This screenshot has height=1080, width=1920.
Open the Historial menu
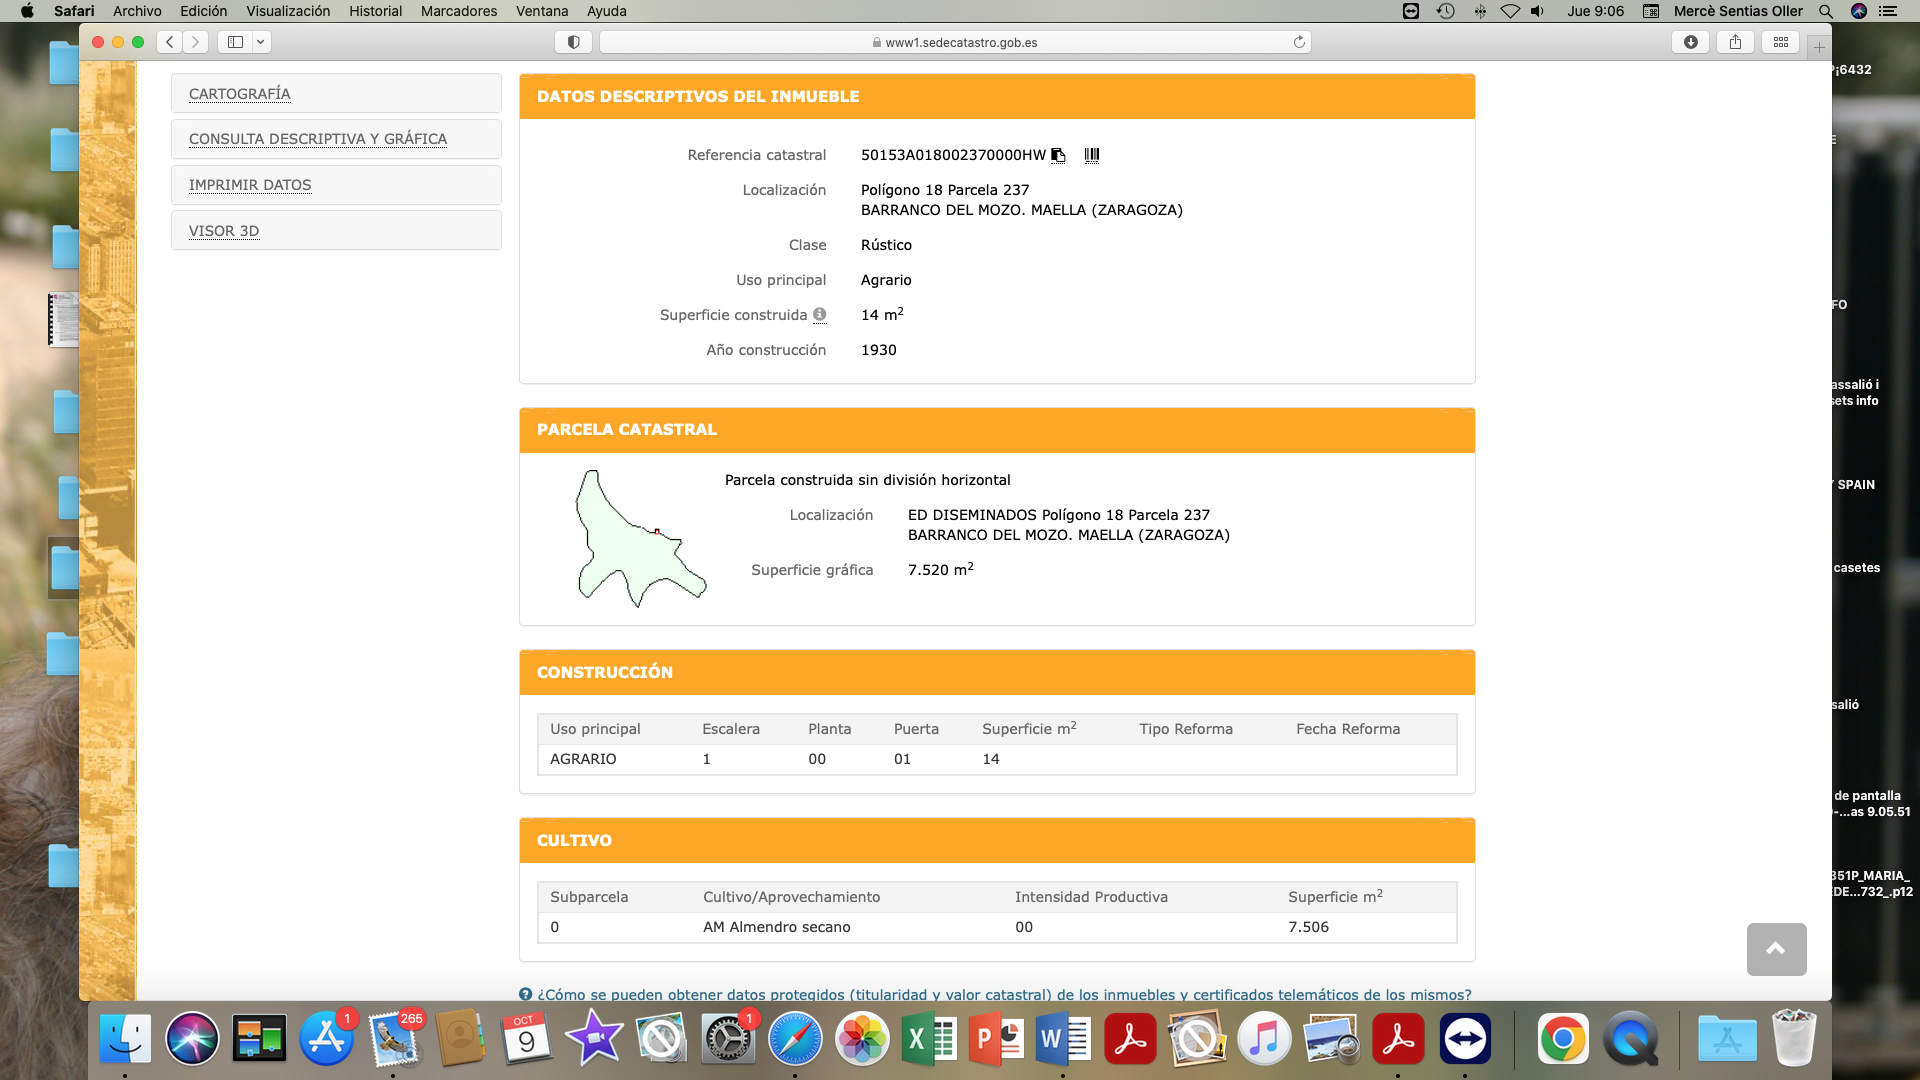(x=375, y=11)
